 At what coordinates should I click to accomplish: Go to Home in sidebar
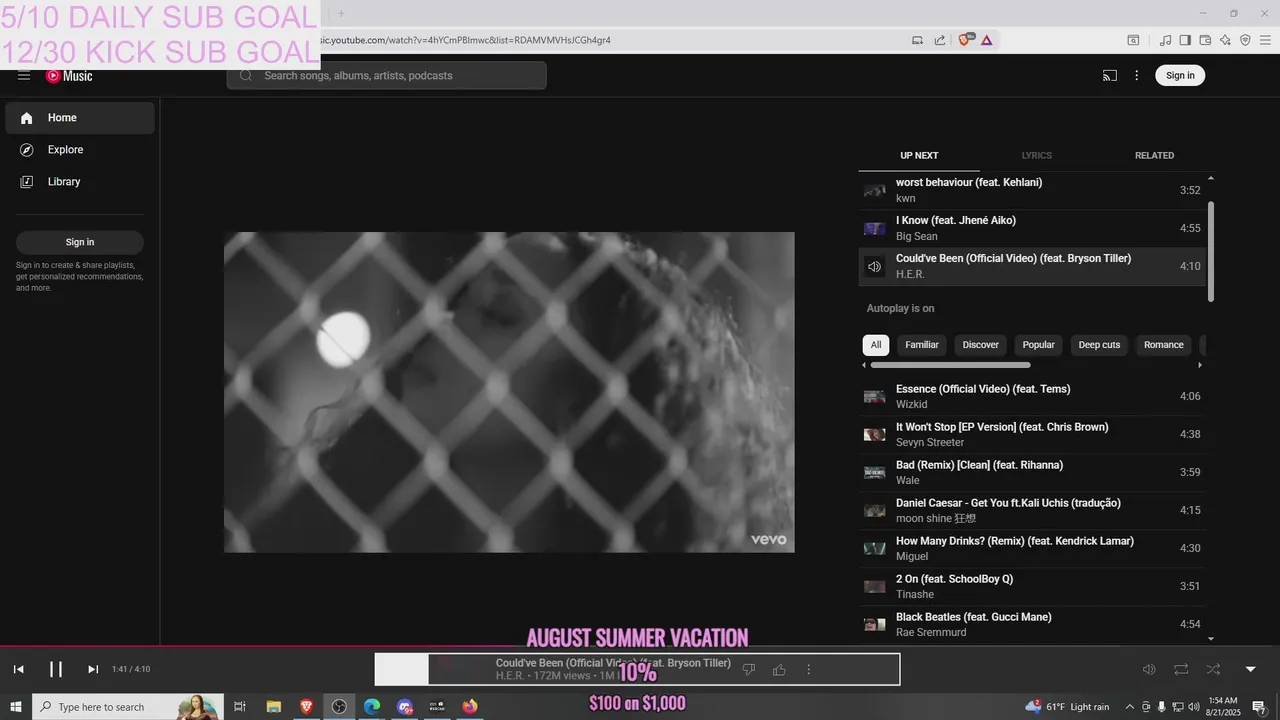[80, 118]
